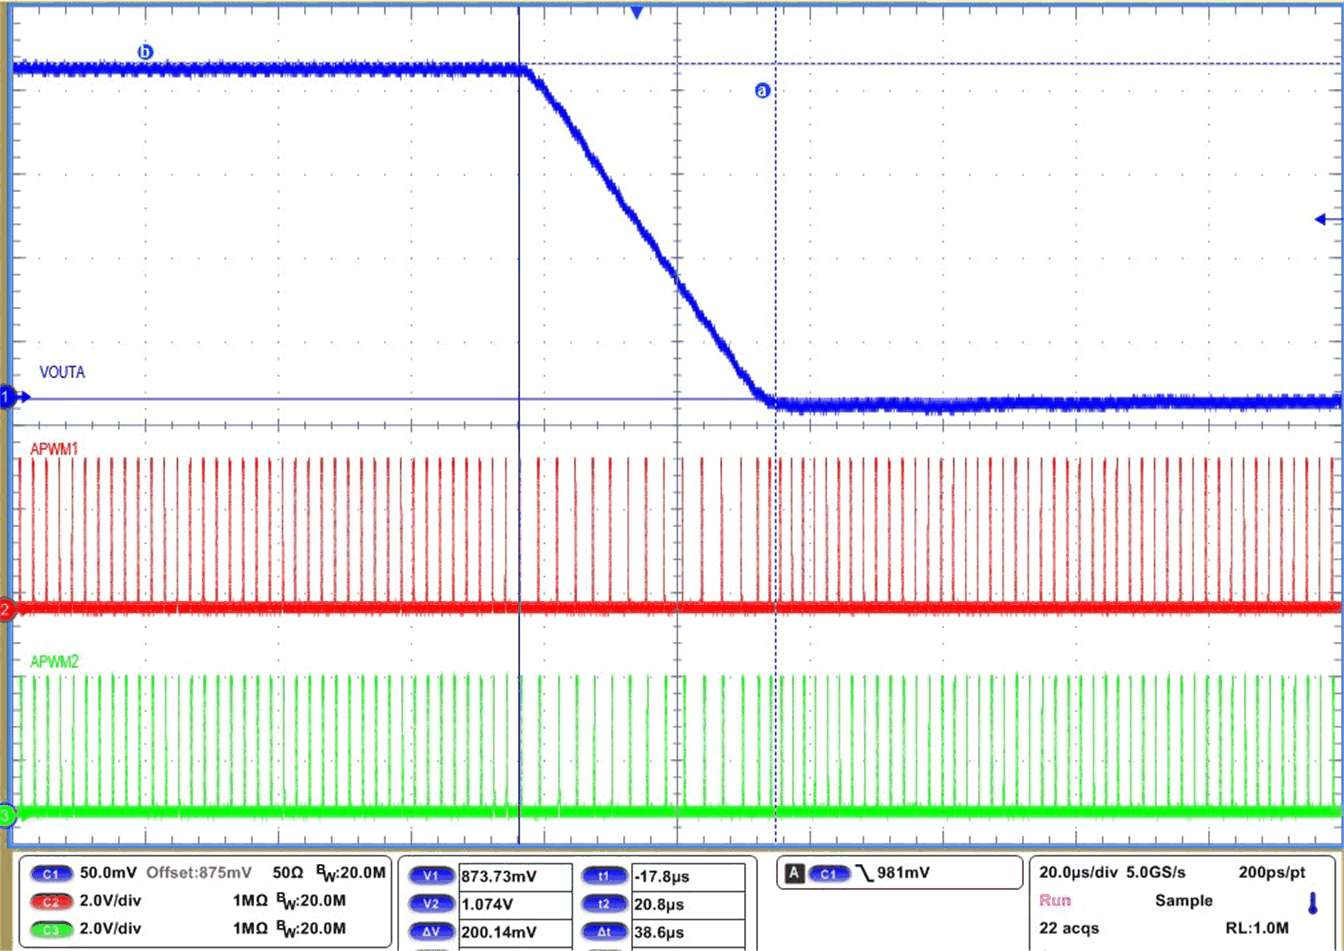Click the C3 BW:20.0M bandwidth readout

point(312,929)
